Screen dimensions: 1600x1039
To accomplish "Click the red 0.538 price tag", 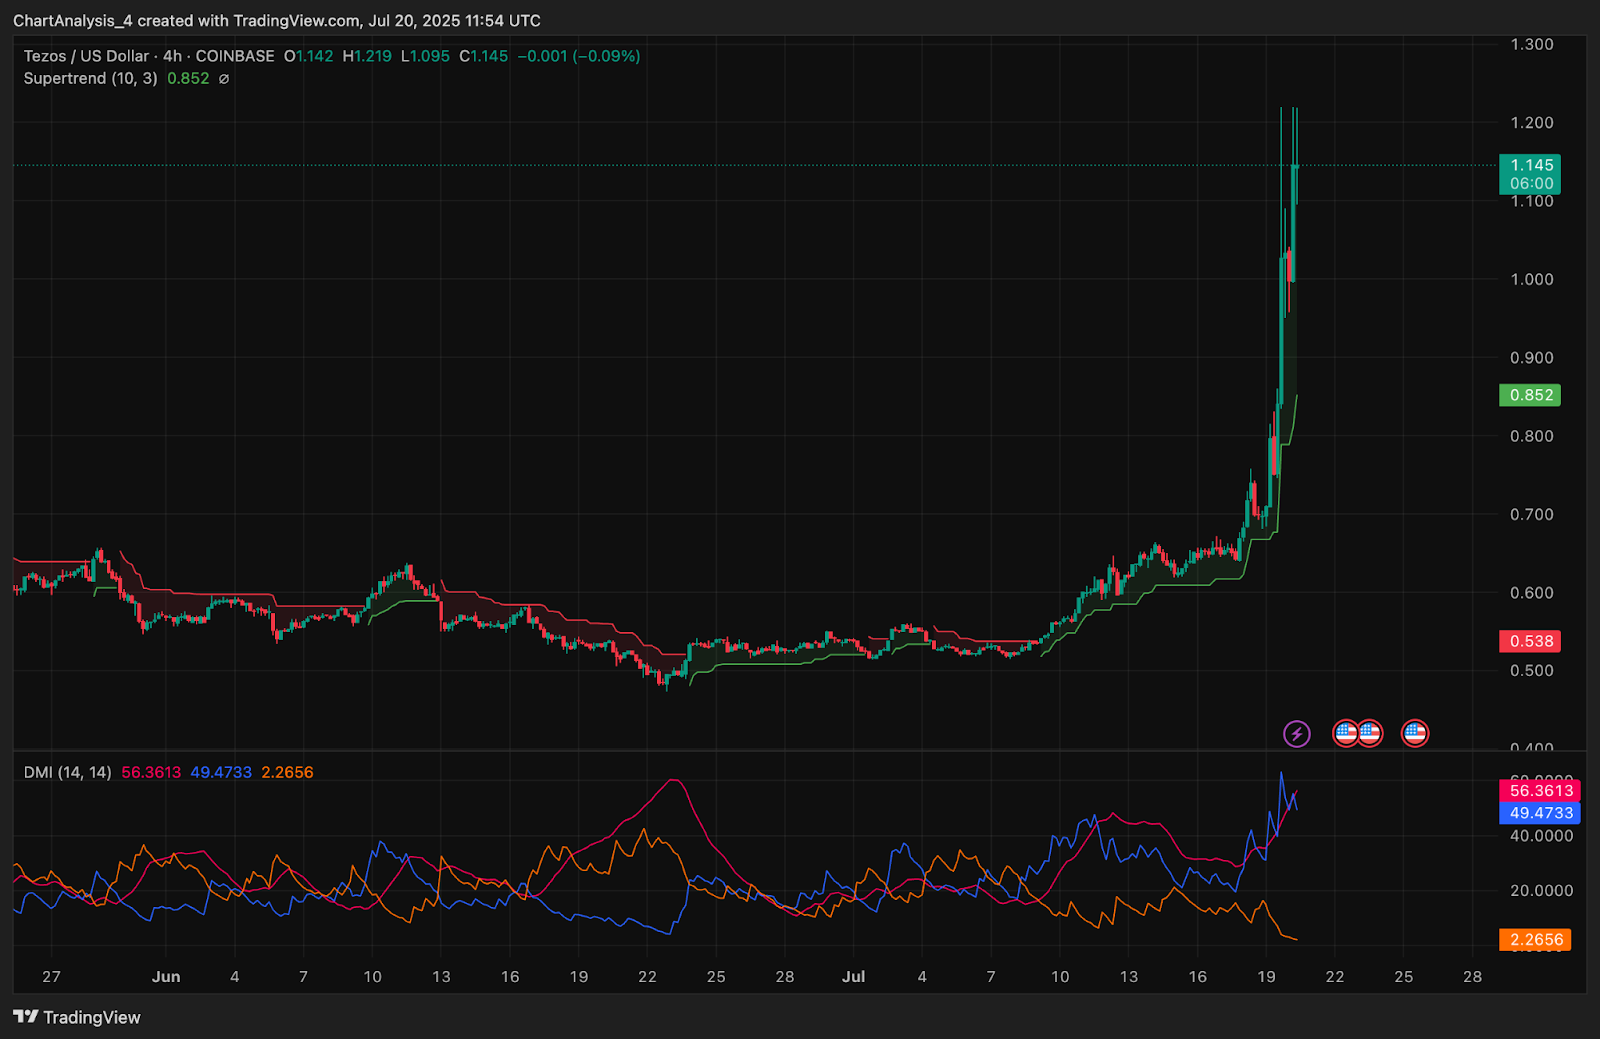I will click(x=1530, y=641).
